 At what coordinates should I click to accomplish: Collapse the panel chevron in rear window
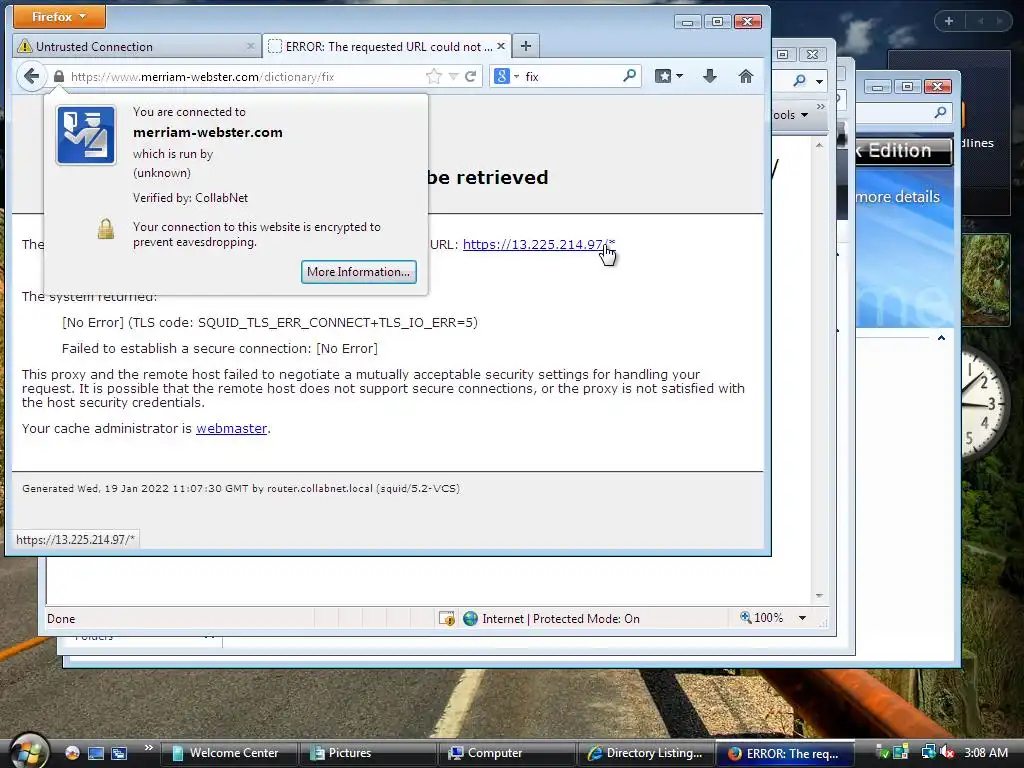click(941, 338)
